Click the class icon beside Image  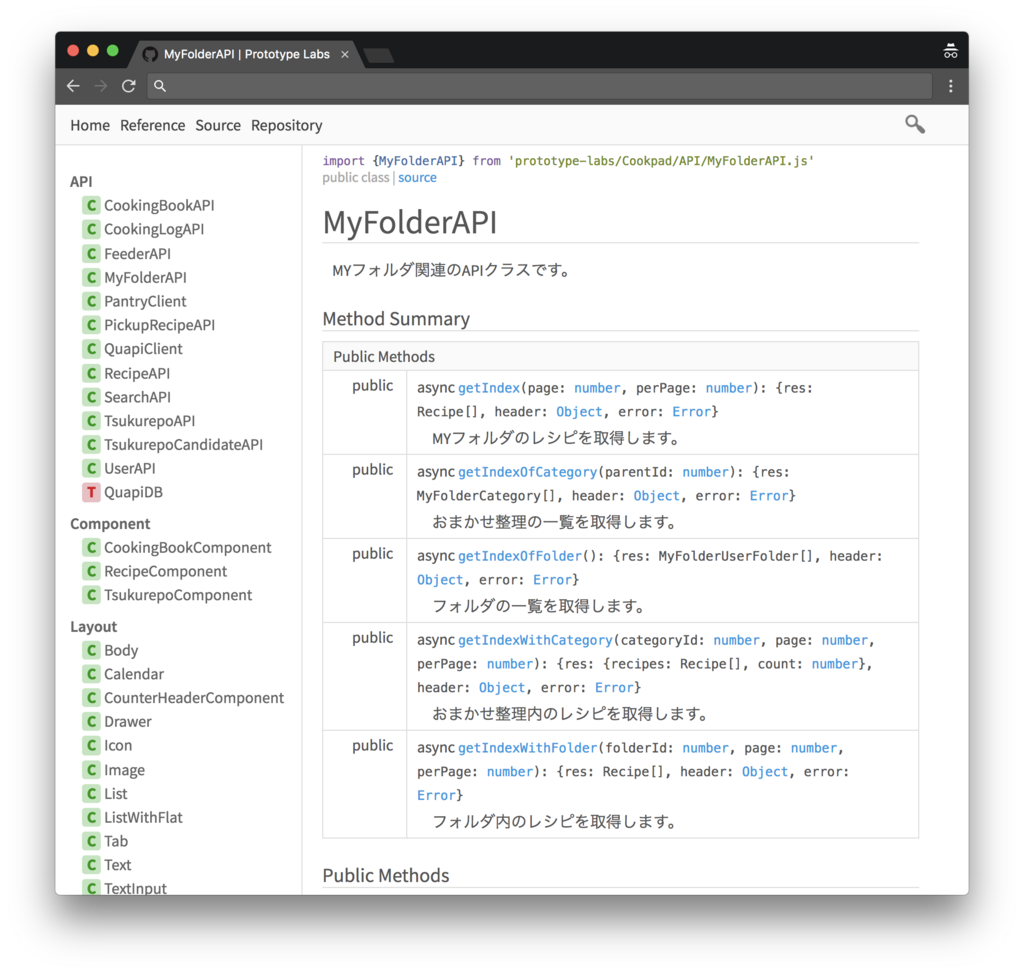click(x=91, y=770)
